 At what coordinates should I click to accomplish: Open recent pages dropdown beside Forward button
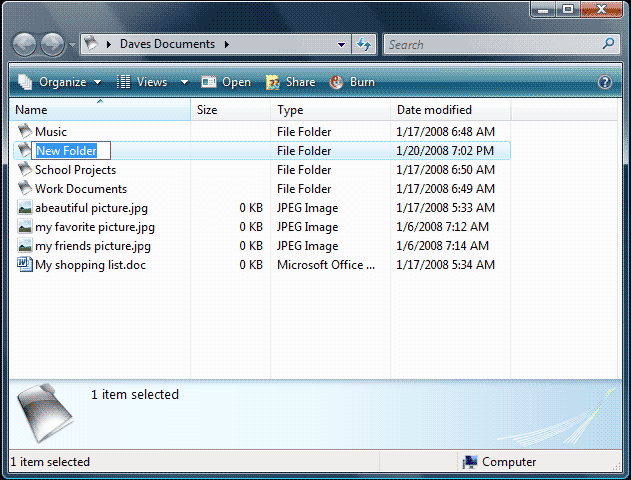coord(72,45)
